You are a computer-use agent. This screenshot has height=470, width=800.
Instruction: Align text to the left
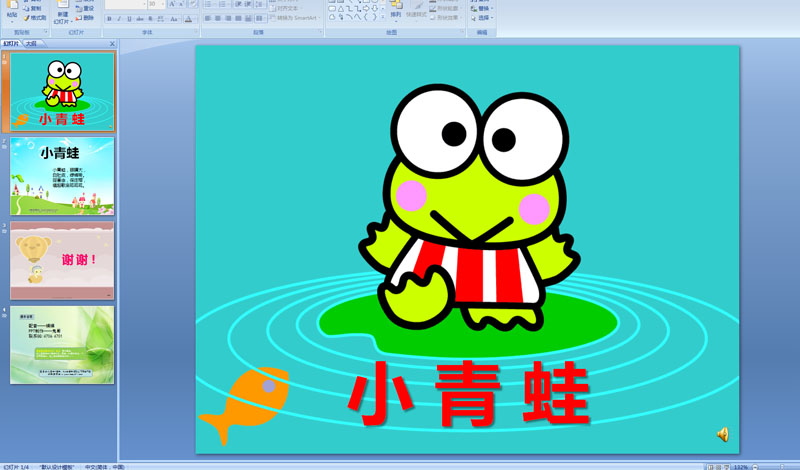click(x=208, y=18)
